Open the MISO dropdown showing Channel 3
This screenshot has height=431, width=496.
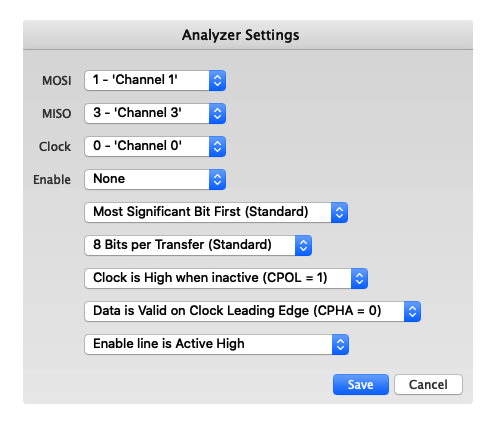(155, 113)
